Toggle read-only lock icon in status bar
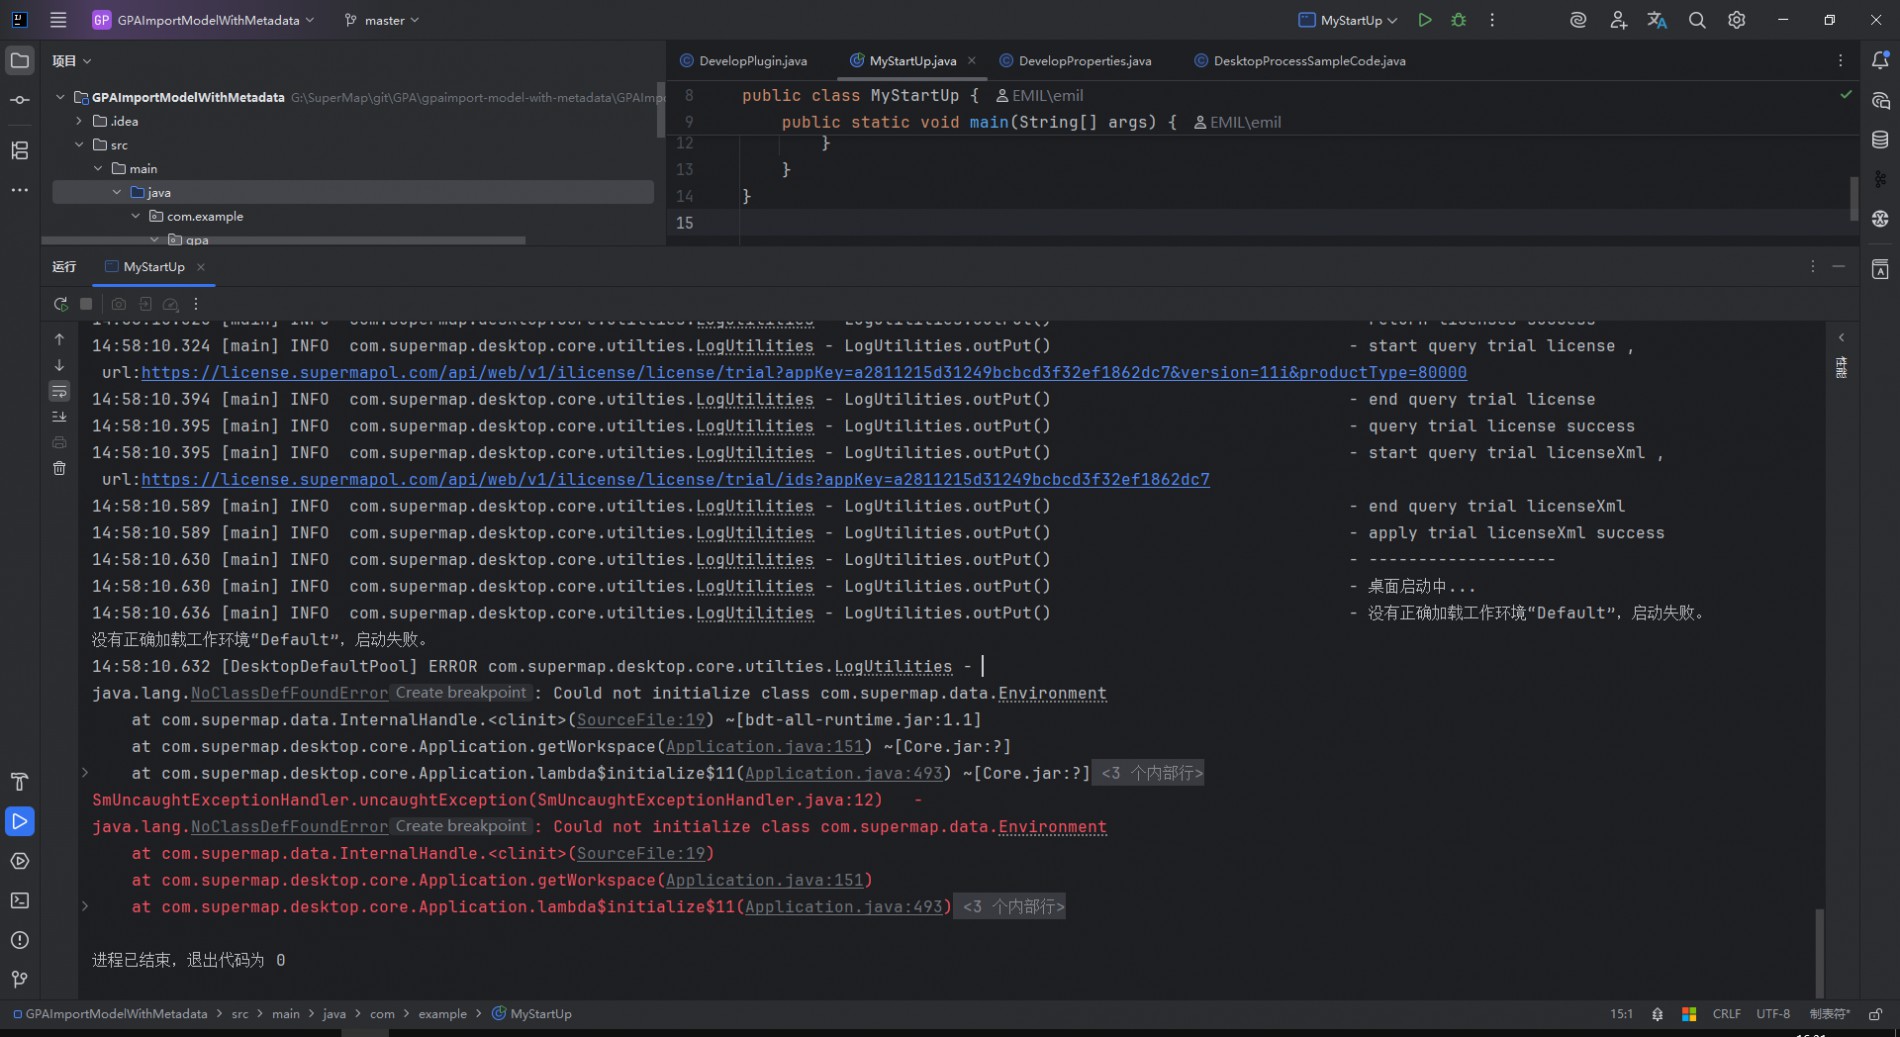1900x1037 pixels. 1876,1014
